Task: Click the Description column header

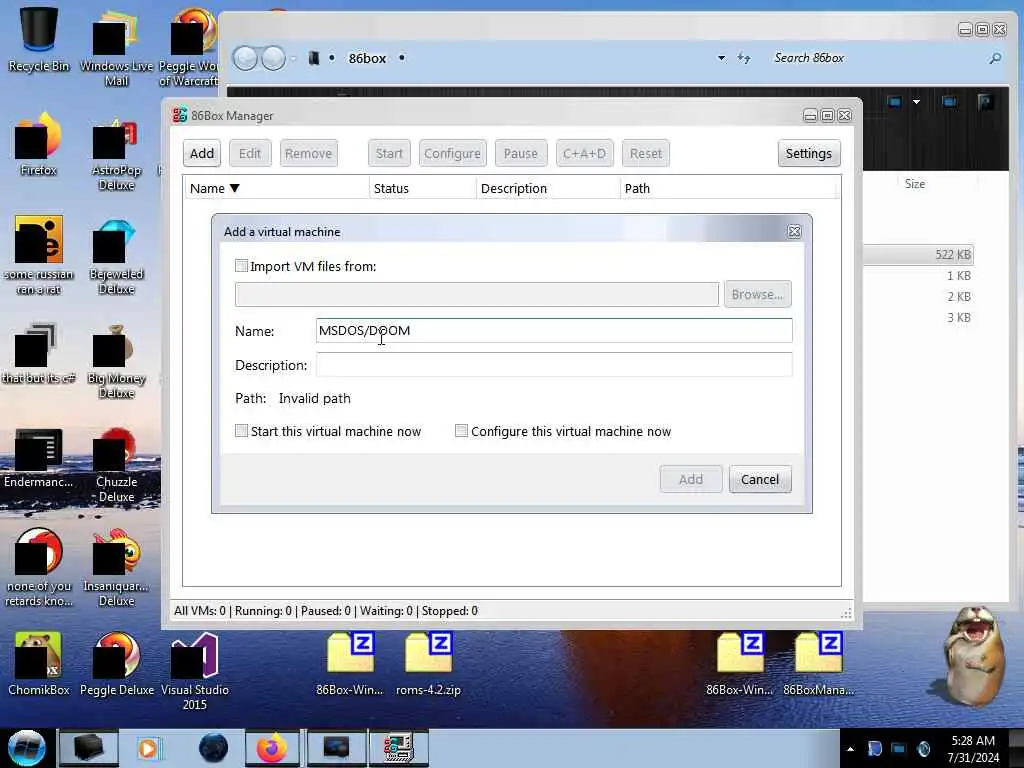Action: click(x=547, y=189)
